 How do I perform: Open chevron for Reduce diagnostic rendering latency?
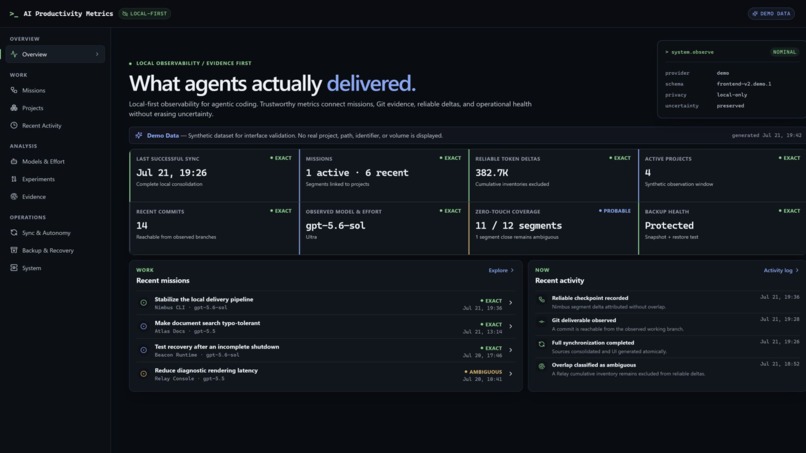pos(510,374)
